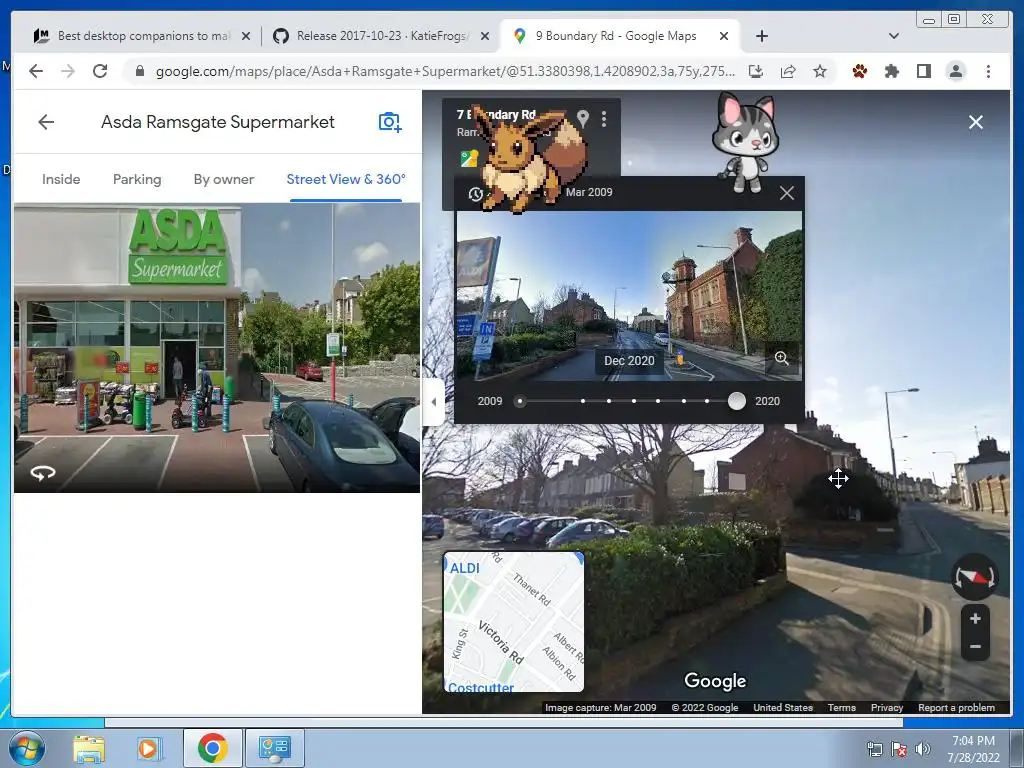Close the GitHub Release tab
Image resolution: width=1024 pixels, height=768 pixels.
pos(485,36)
